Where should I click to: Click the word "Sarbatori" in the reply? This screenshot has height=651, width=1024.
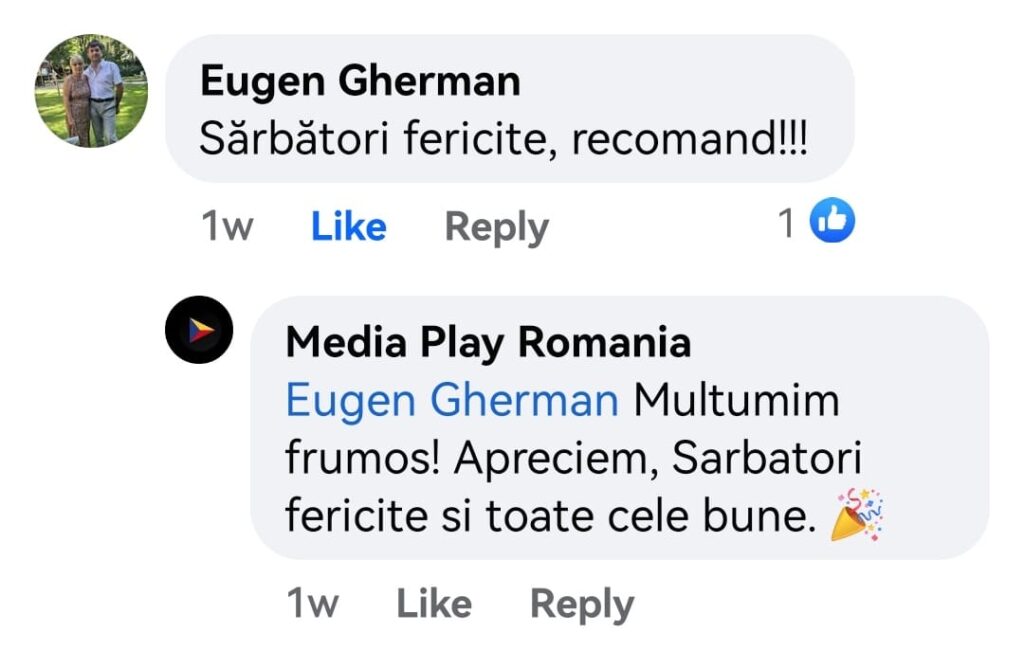[767, 459]
